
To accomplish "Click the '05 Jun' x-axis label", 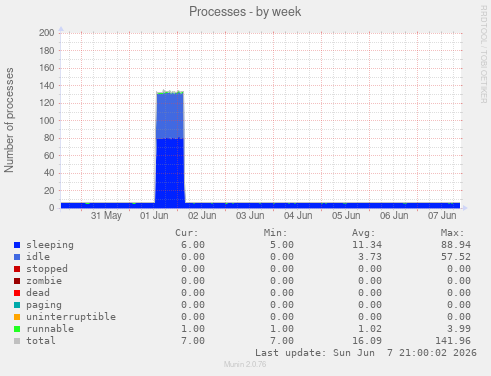I will [346, 216].
